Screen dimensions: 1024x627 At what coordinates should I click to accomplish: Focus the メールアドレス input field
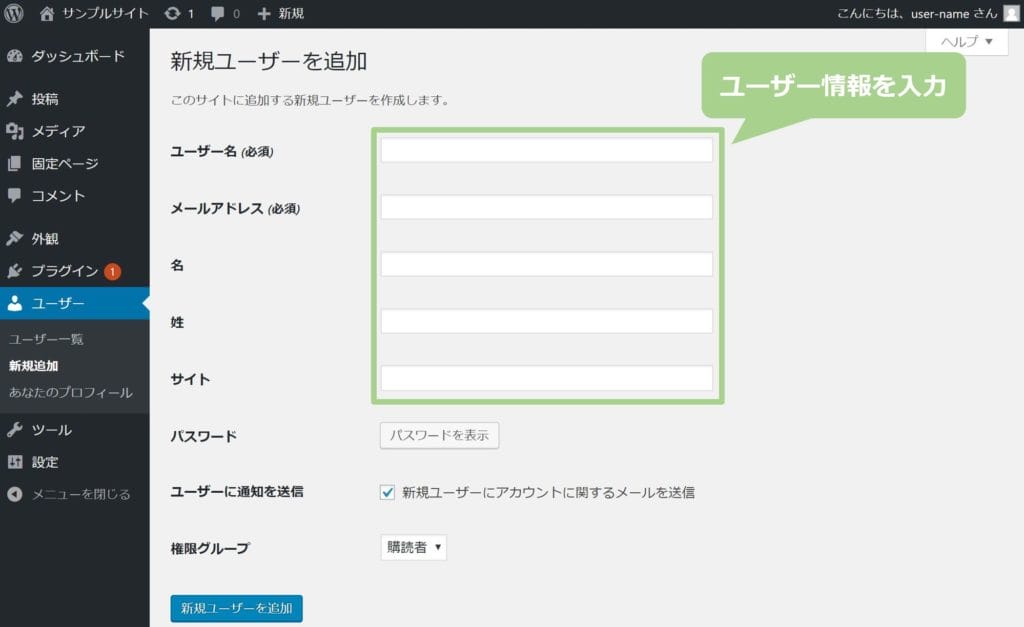[546, 207]
